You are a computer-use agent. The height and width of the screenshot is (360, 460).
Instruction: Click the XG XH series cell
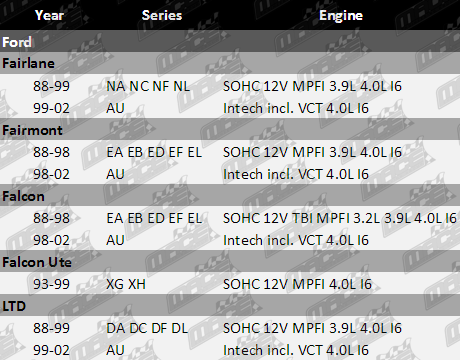[126, 284]
